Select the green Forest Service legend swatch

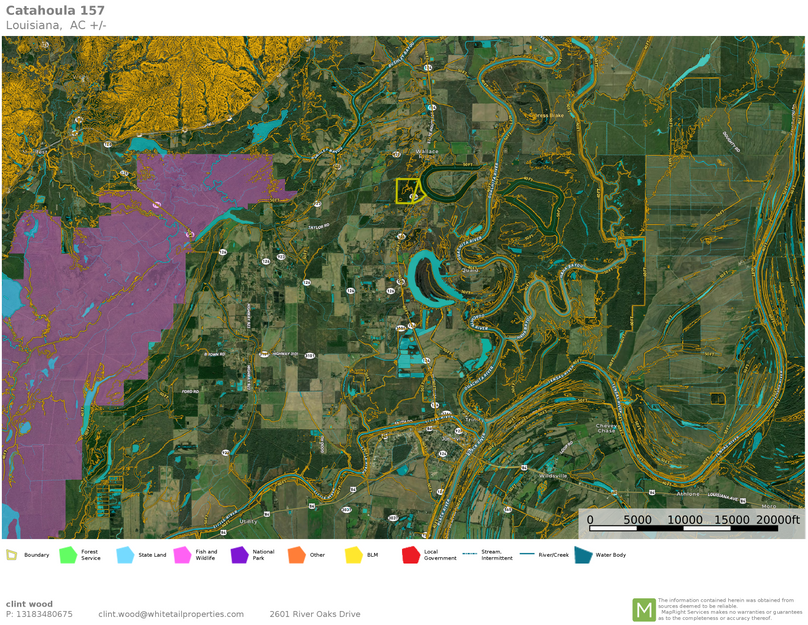(x=68, y=555)
